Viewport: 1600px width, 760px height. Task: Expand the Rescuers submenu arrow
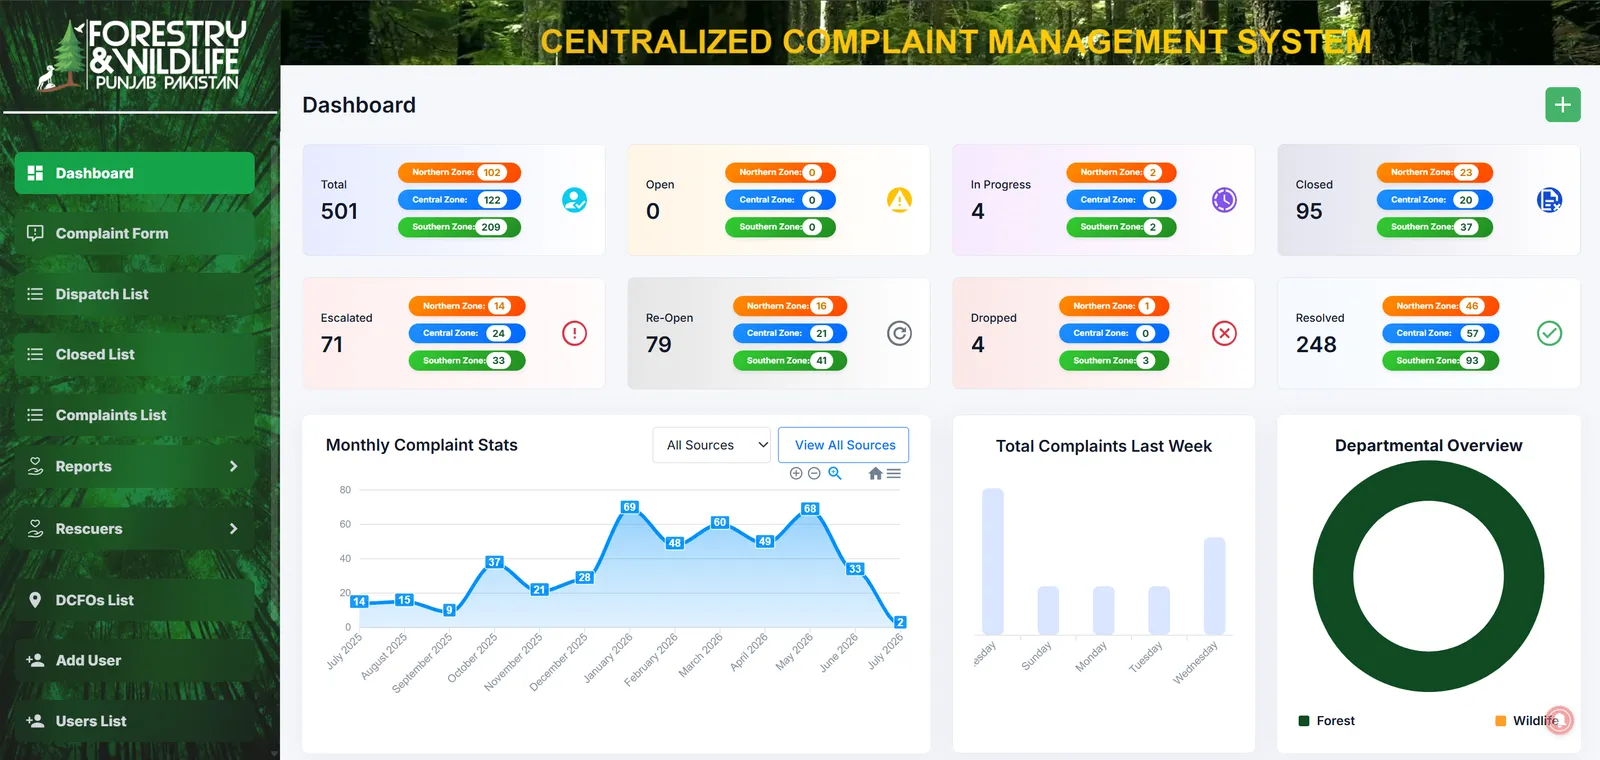[233, 528]
